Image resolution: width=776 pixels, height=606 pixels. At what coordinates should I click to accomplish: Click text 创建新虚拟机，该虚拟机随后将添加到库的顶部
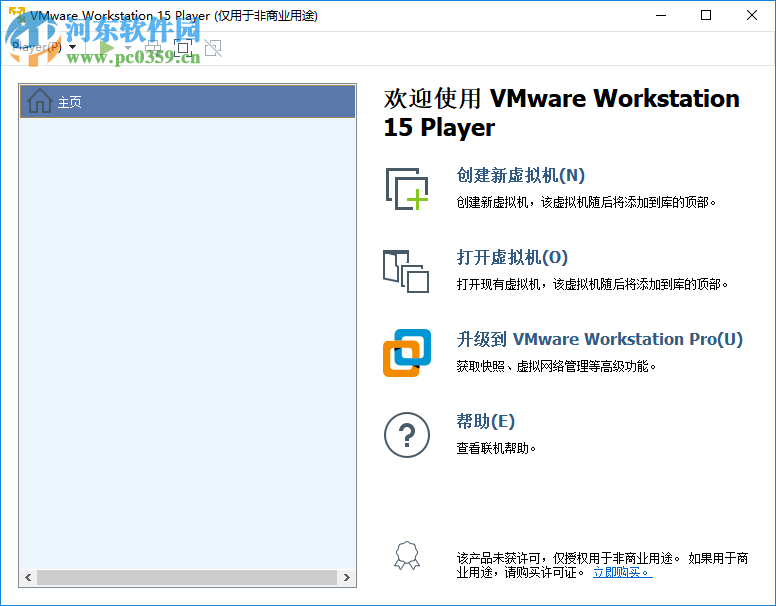tap(586, 202)
